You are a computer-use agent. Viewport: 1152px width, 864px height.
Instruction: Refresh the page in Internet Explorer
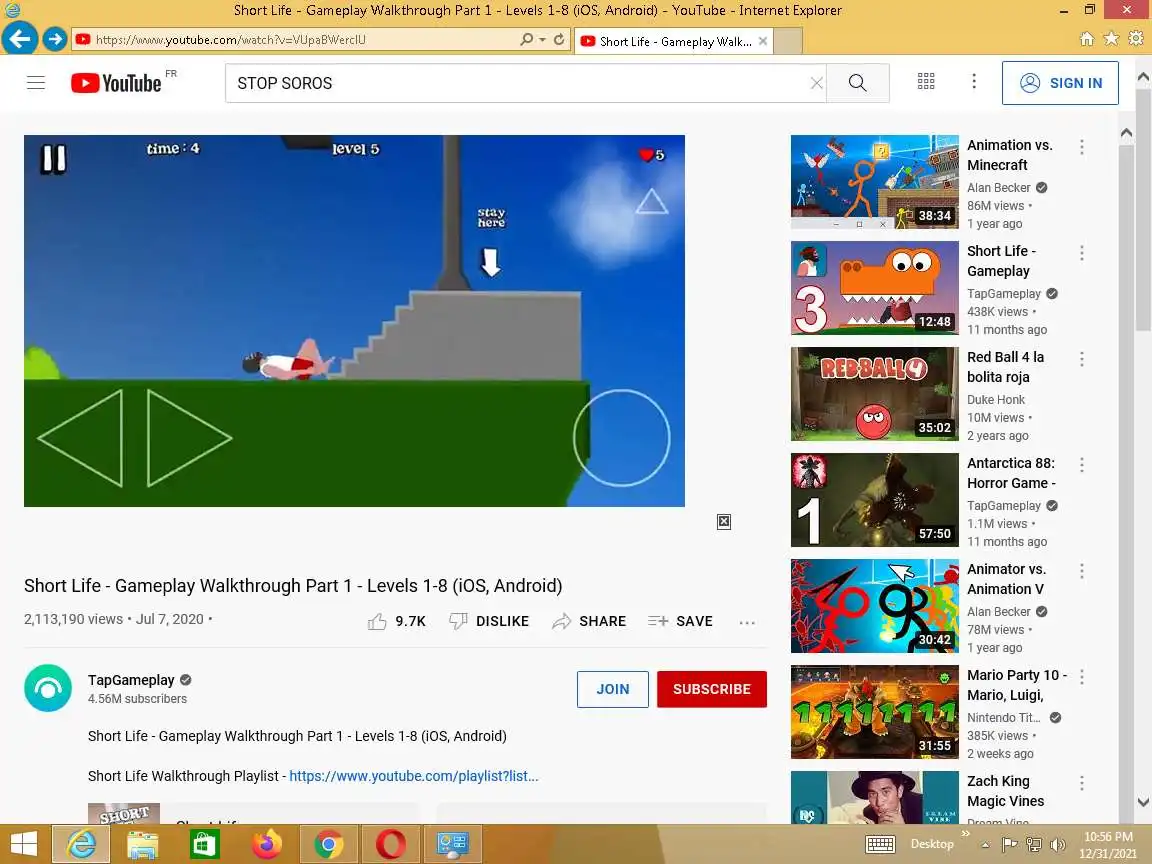(559, 39)
